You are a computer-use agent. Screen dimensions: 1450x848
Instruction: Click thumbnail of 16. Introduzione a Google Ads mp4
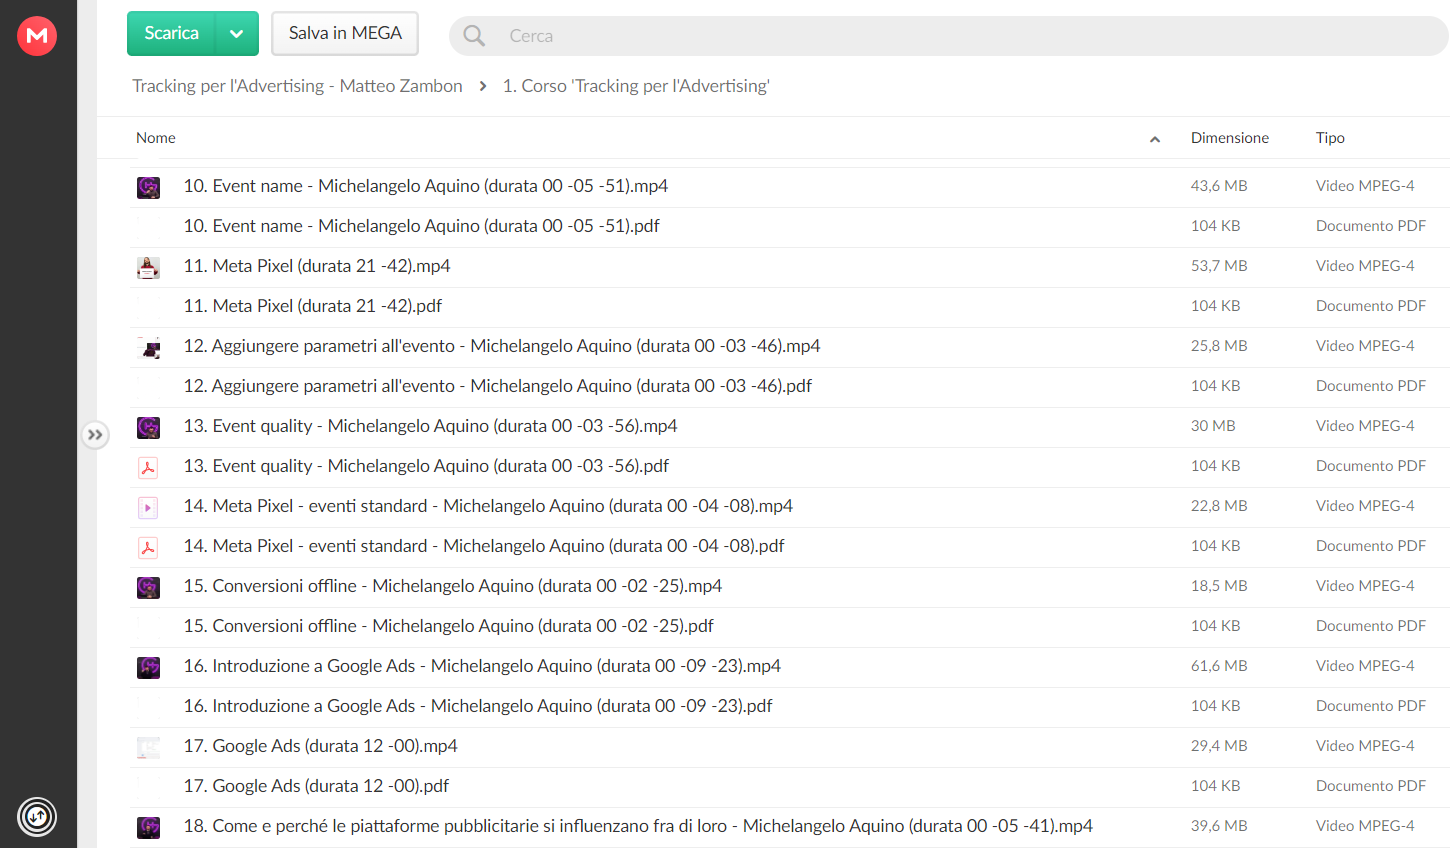[x=148, y=667]
